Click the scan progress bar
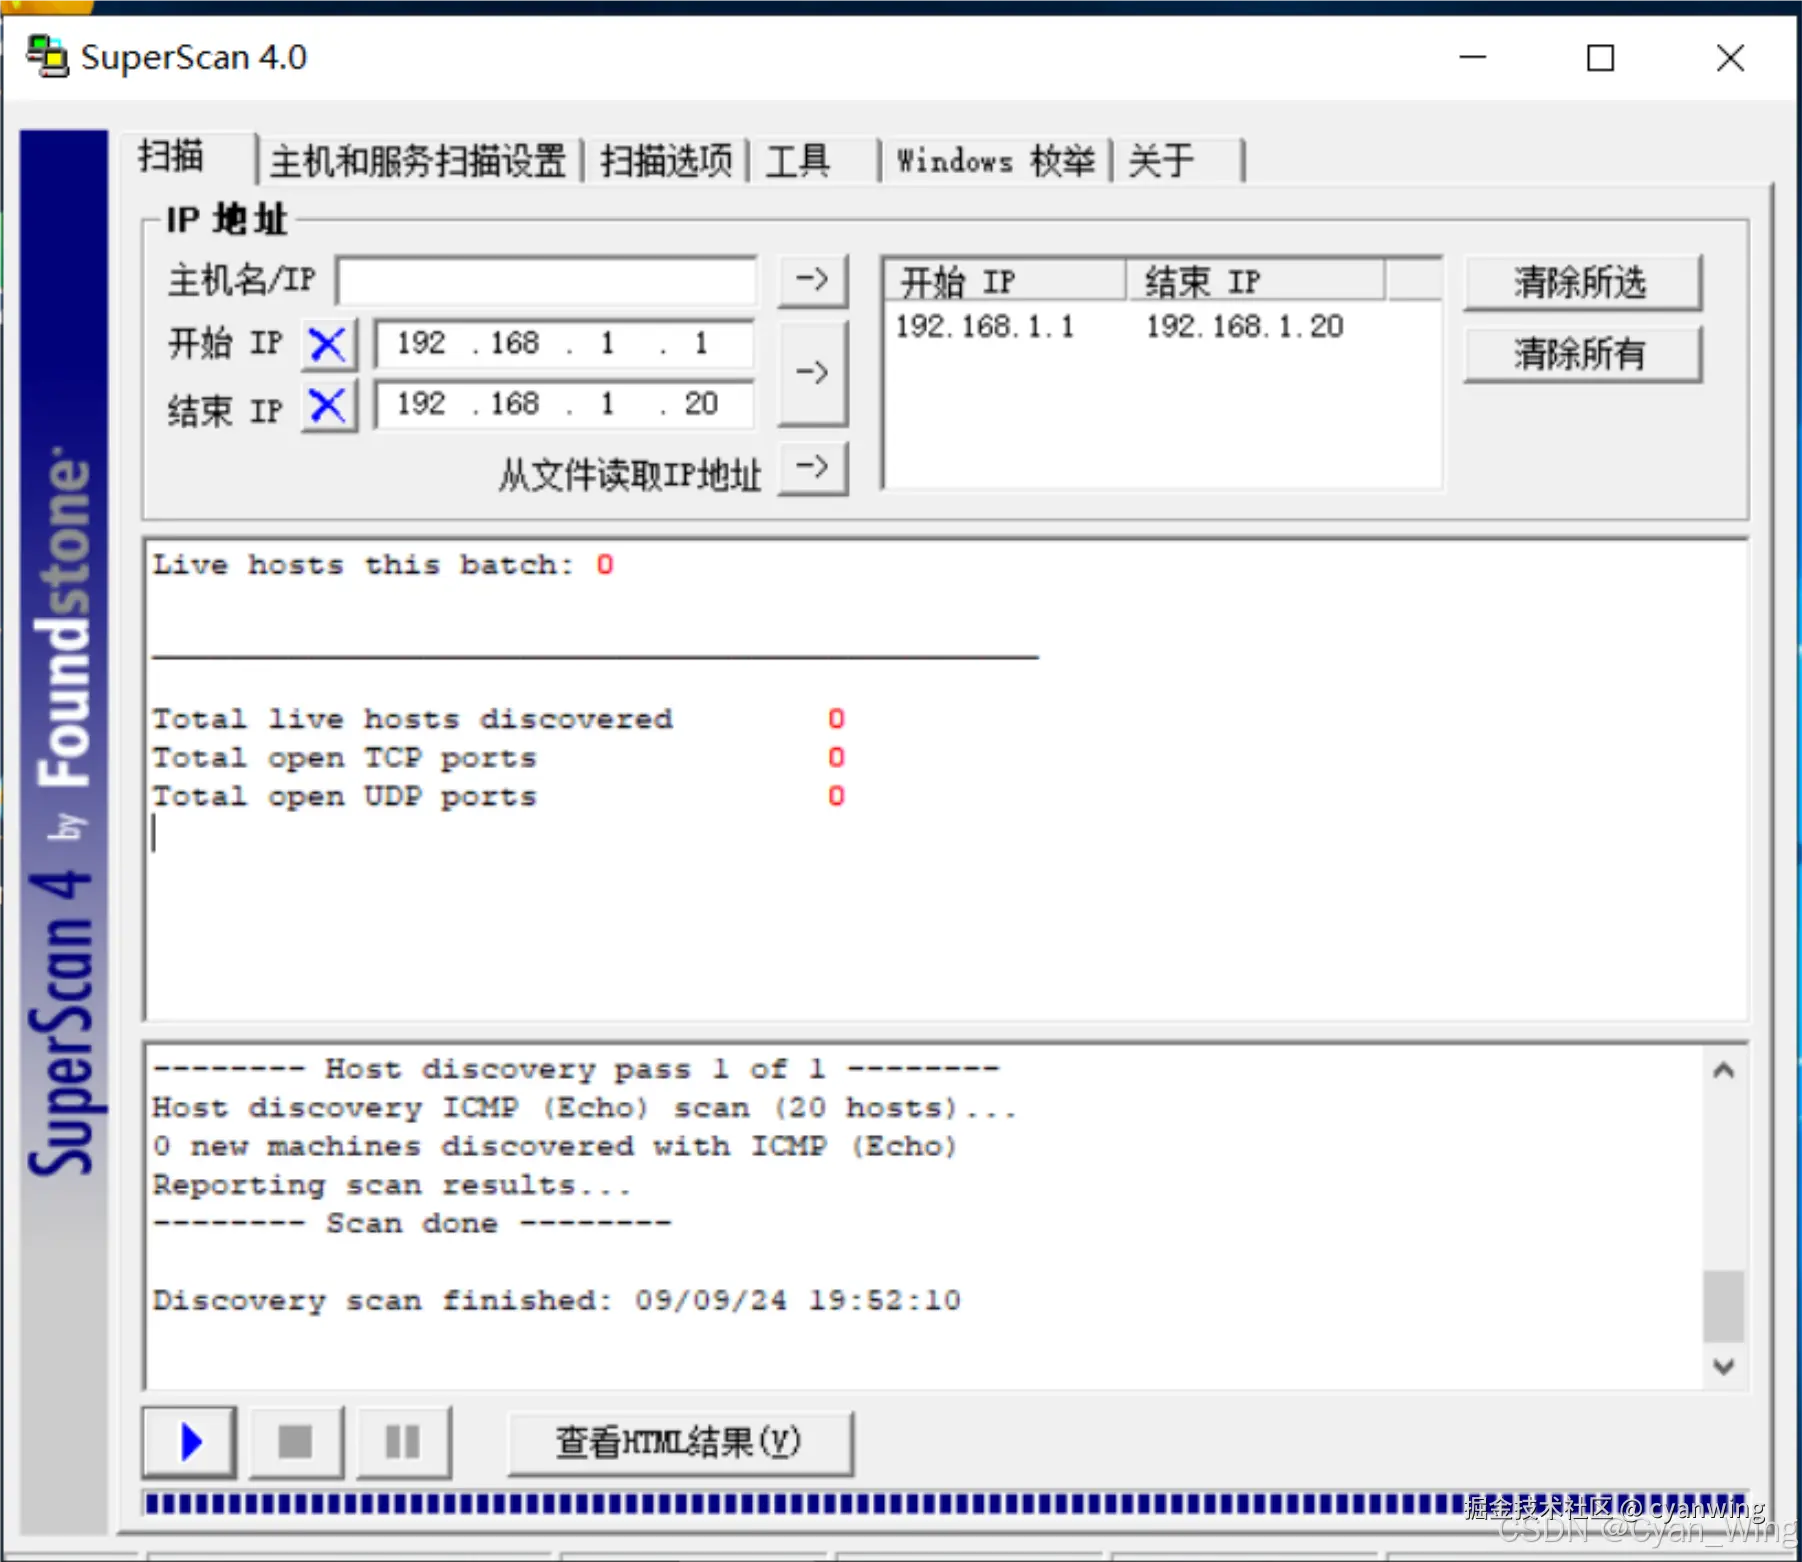The image size is (1802, 1562). point(946,1503)
